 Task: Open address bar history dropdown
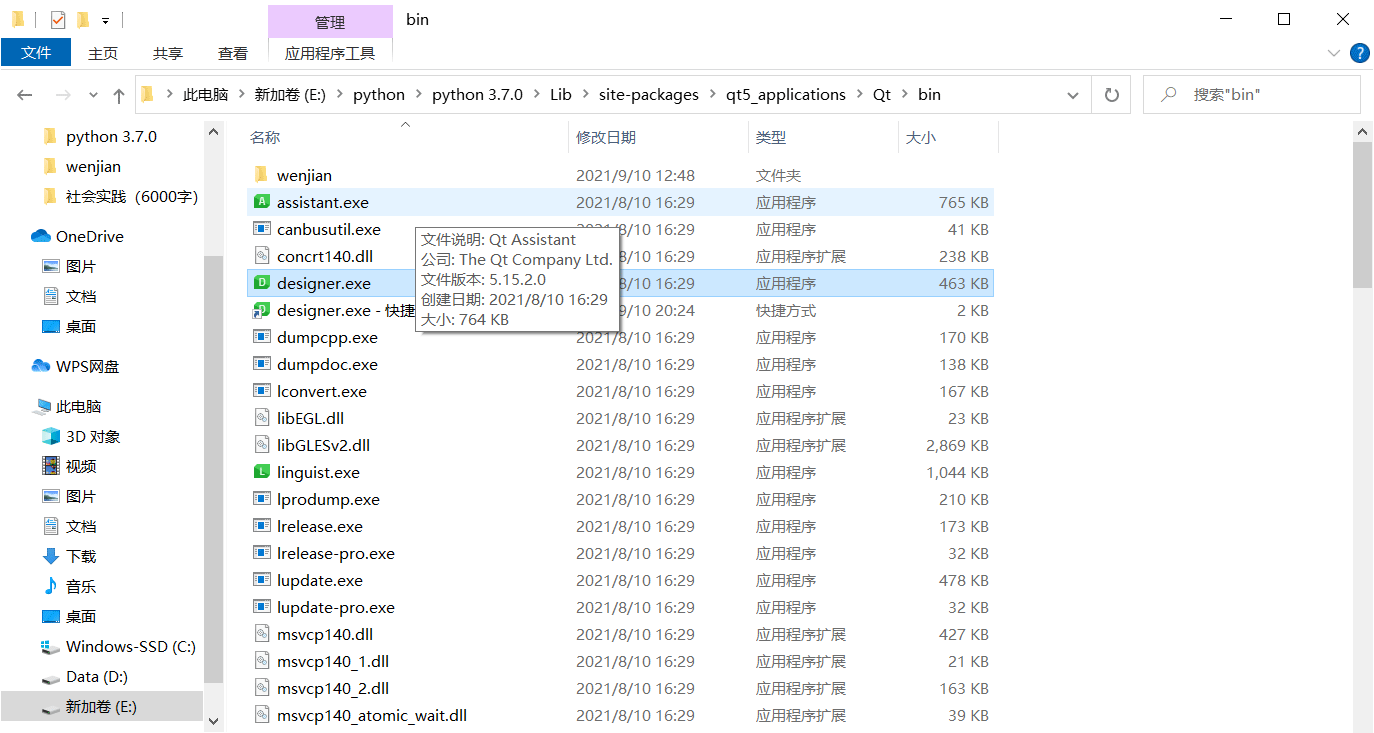pyautogui.click(x=1073, y=95)
